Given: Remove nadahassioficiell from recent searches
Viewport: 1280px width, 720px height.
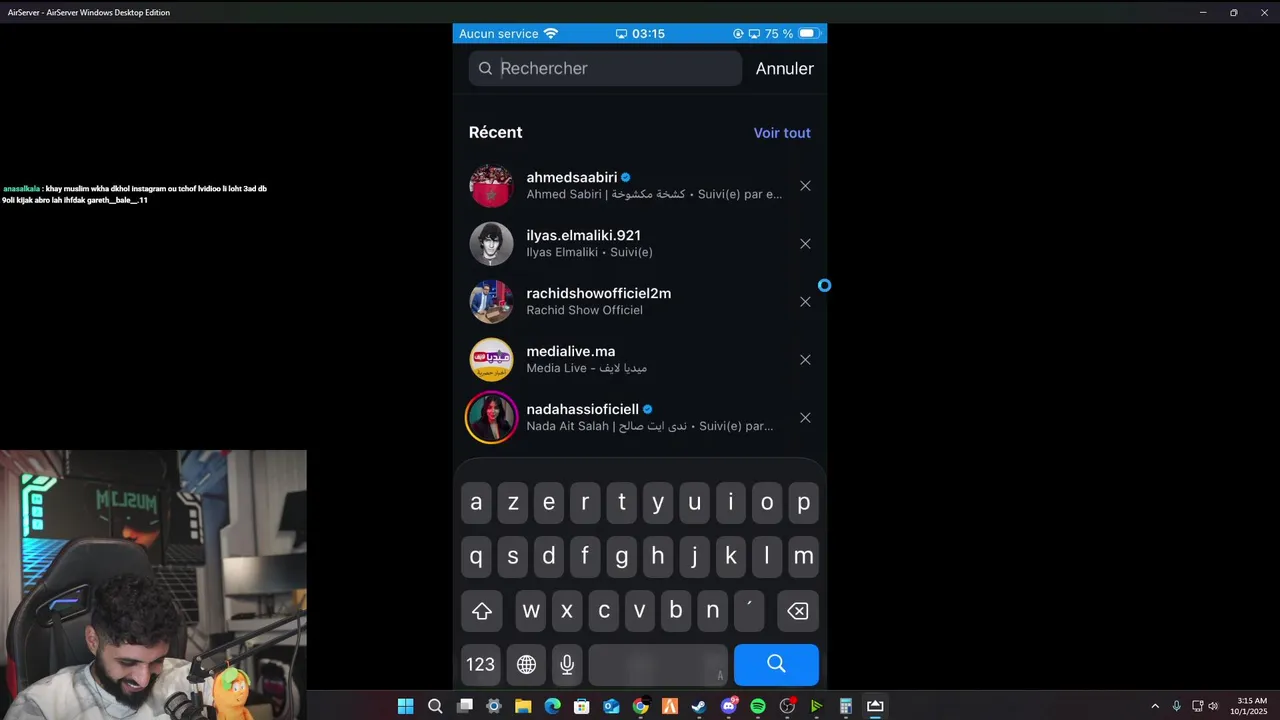Looking at the screenshot, I should pos(805,418).
